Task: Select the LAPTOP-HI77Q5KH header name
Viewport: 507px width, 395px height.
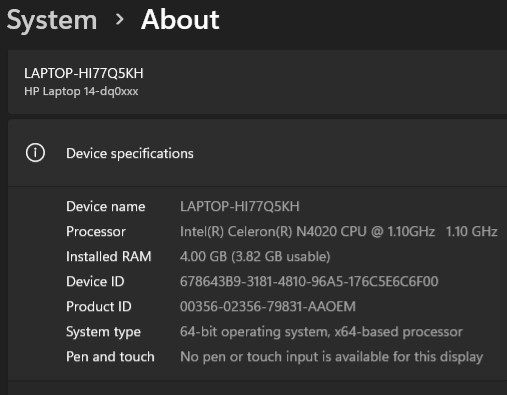Action: pos(84,73)
